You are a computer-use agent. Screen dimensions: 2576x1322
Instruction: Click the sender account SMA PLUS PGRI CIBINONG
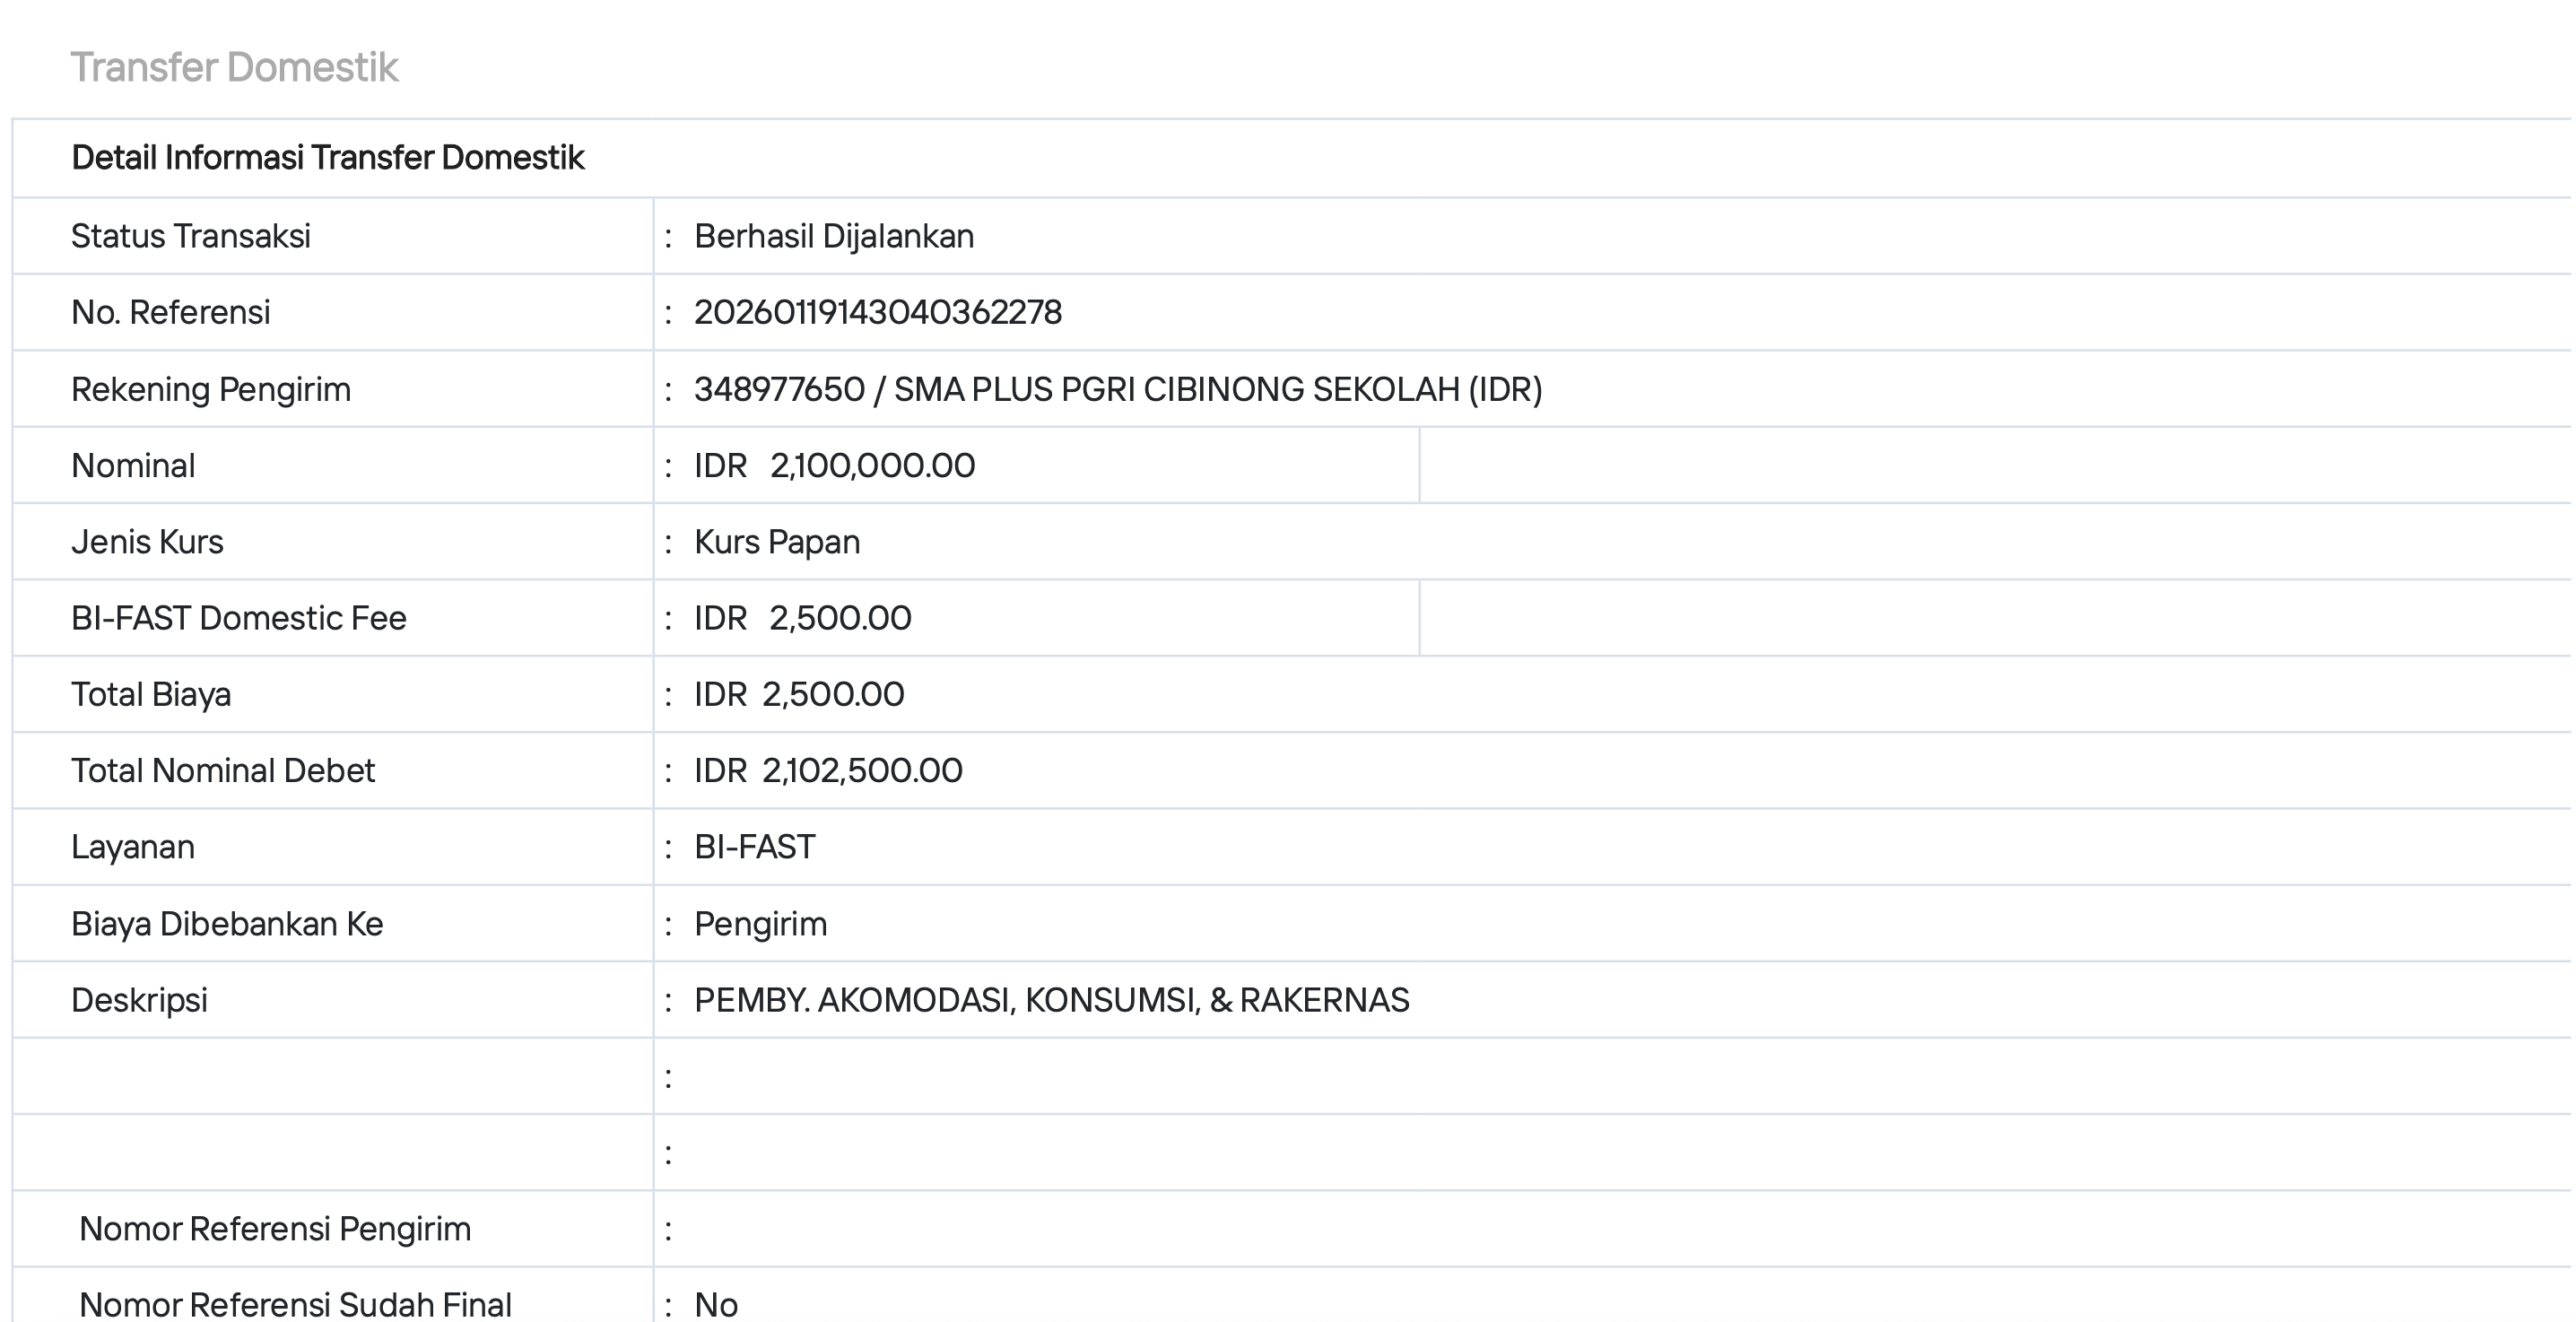1117,389
